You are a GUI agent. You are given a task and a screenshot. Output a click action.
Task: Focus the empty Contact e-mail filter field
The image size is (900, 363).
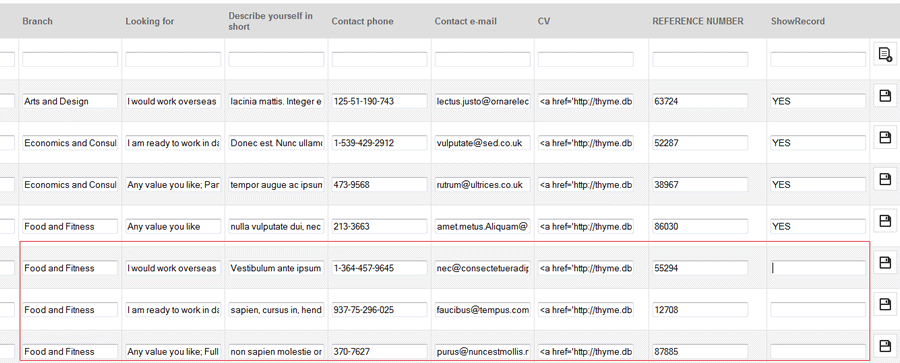tap(483, 59)
